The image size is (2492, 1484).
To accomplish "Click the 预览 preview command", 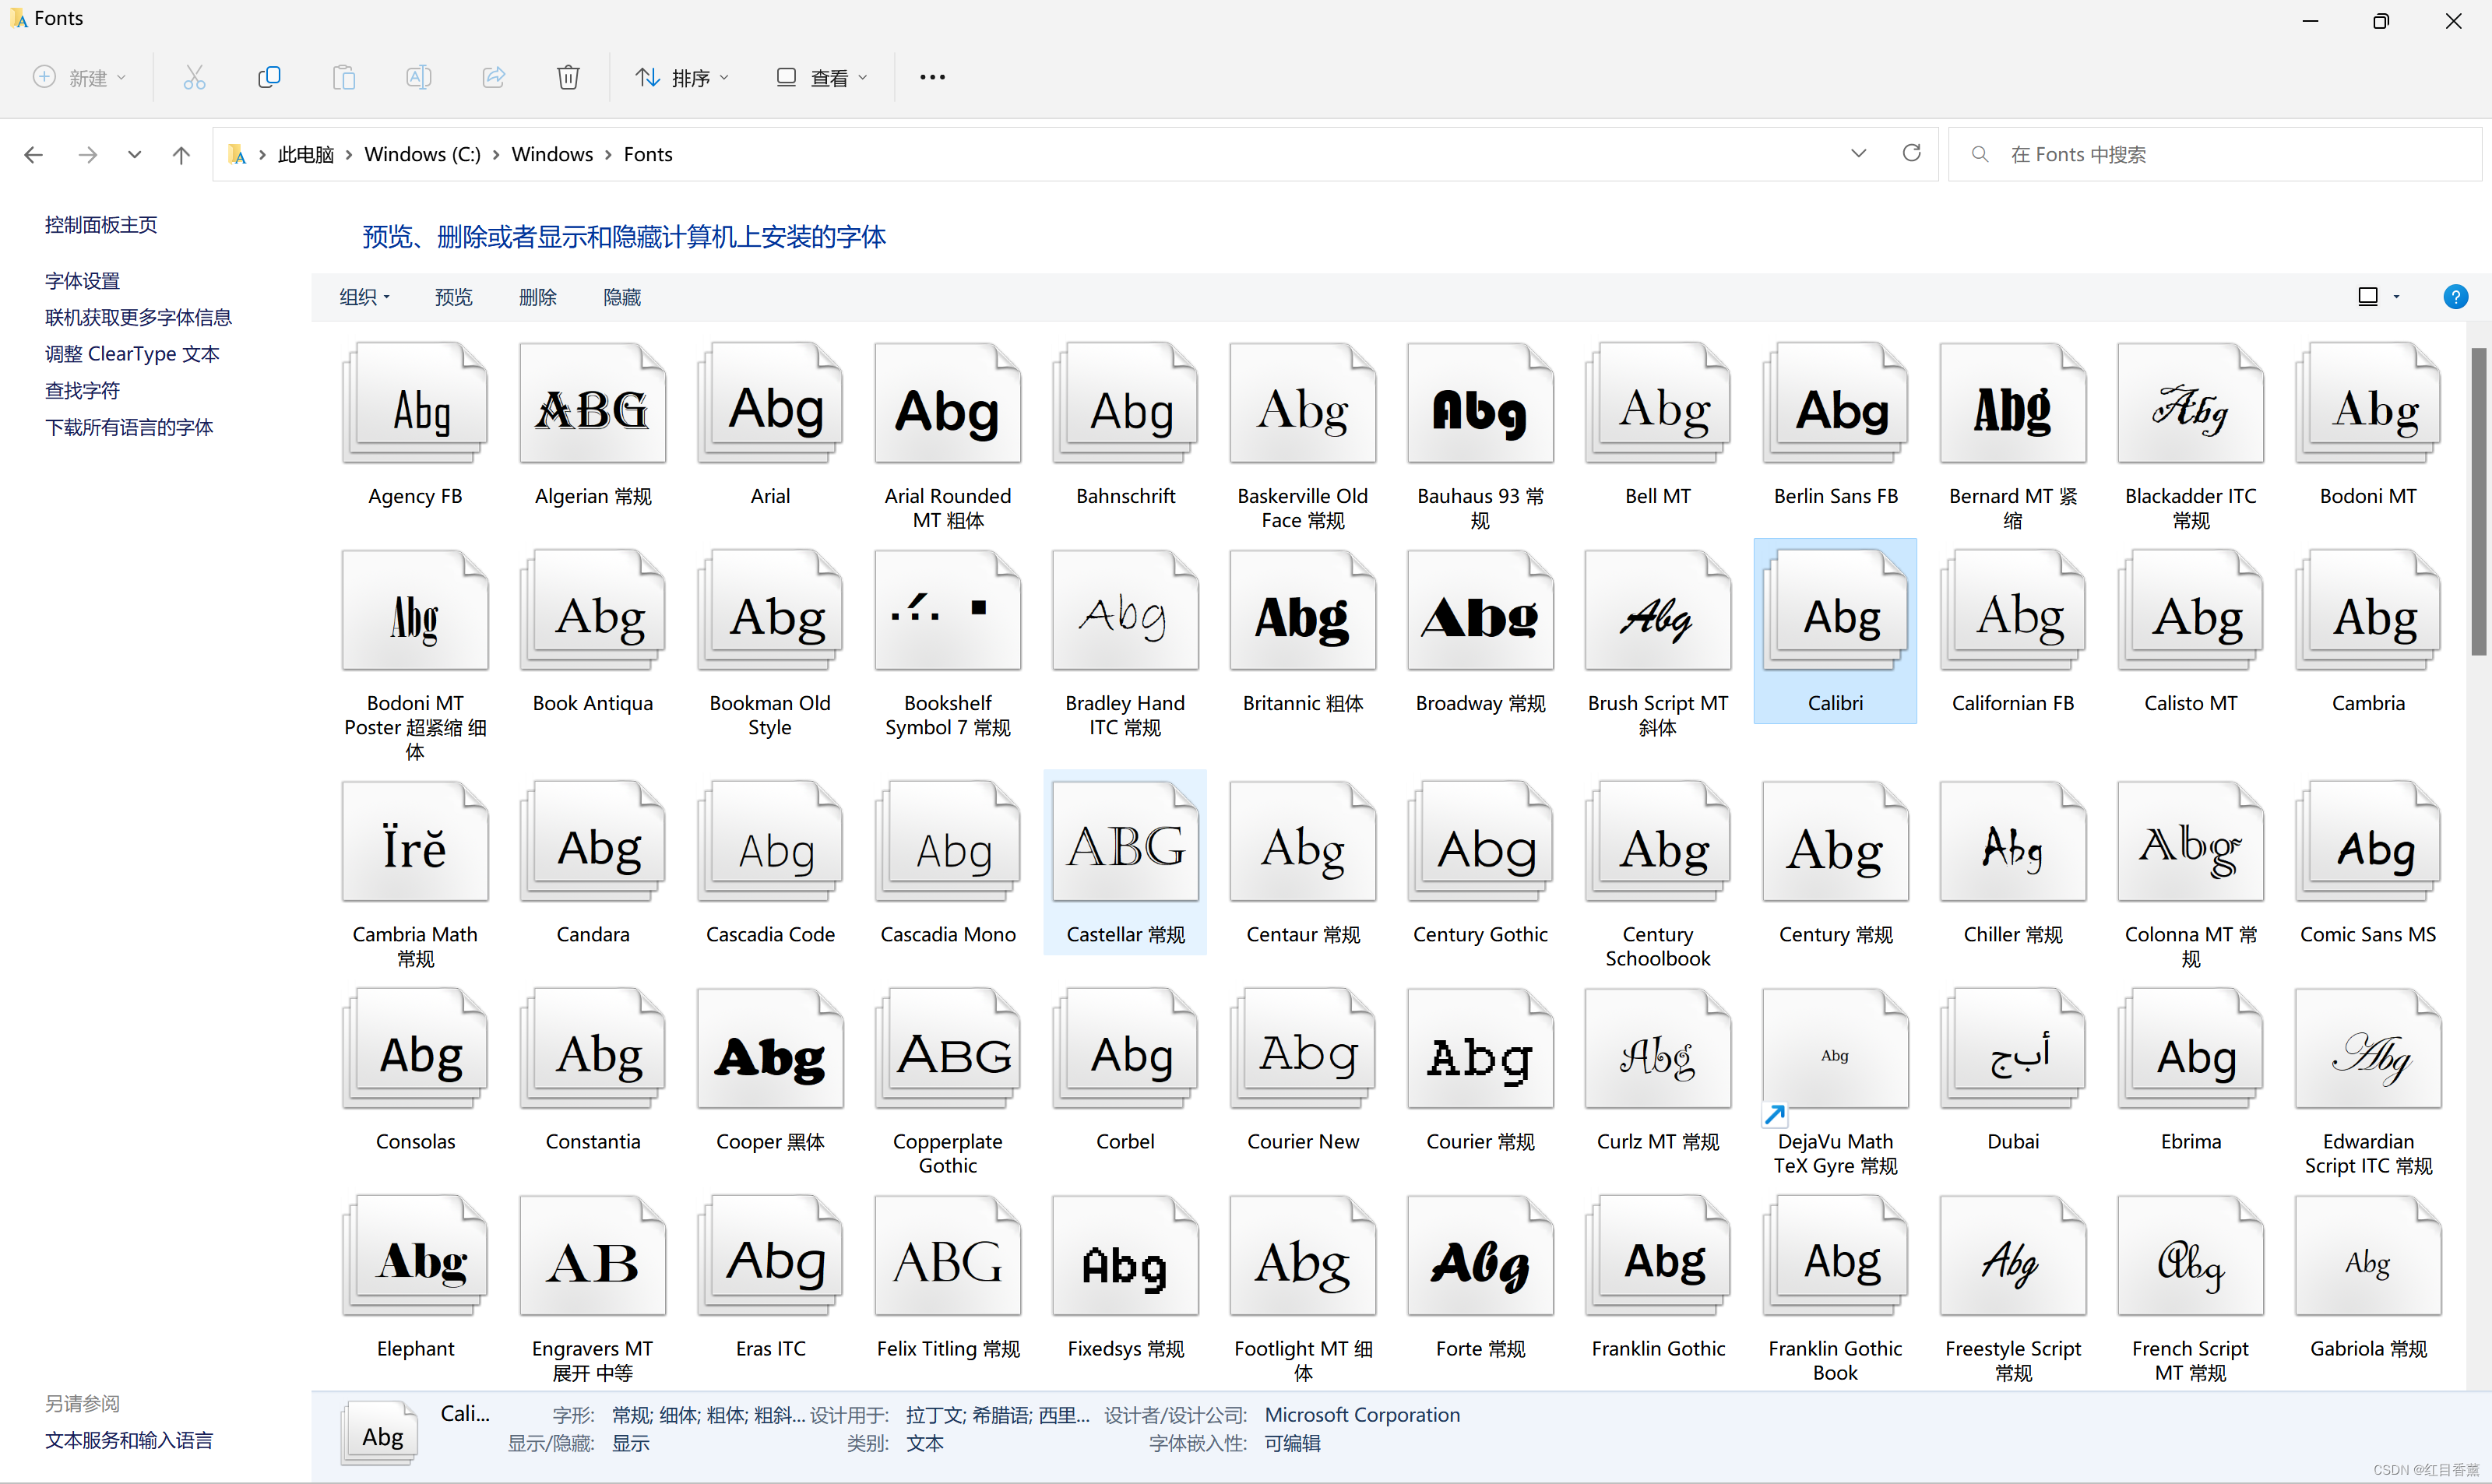I will click(453, 297).
